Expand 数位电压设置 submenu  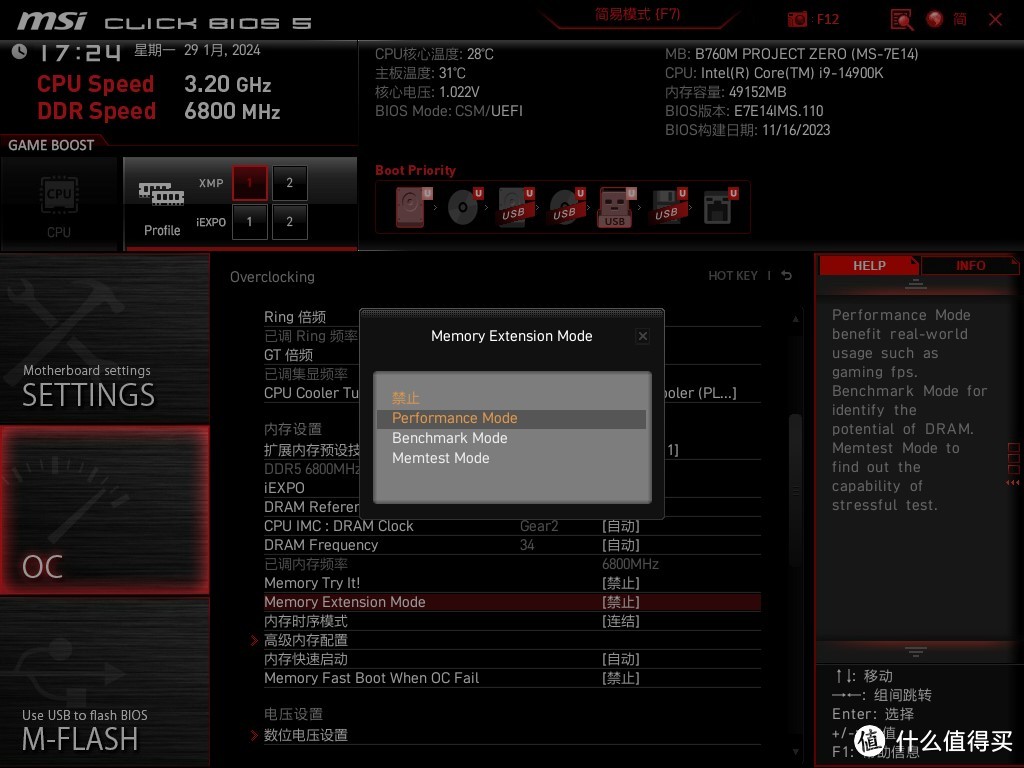306,735
